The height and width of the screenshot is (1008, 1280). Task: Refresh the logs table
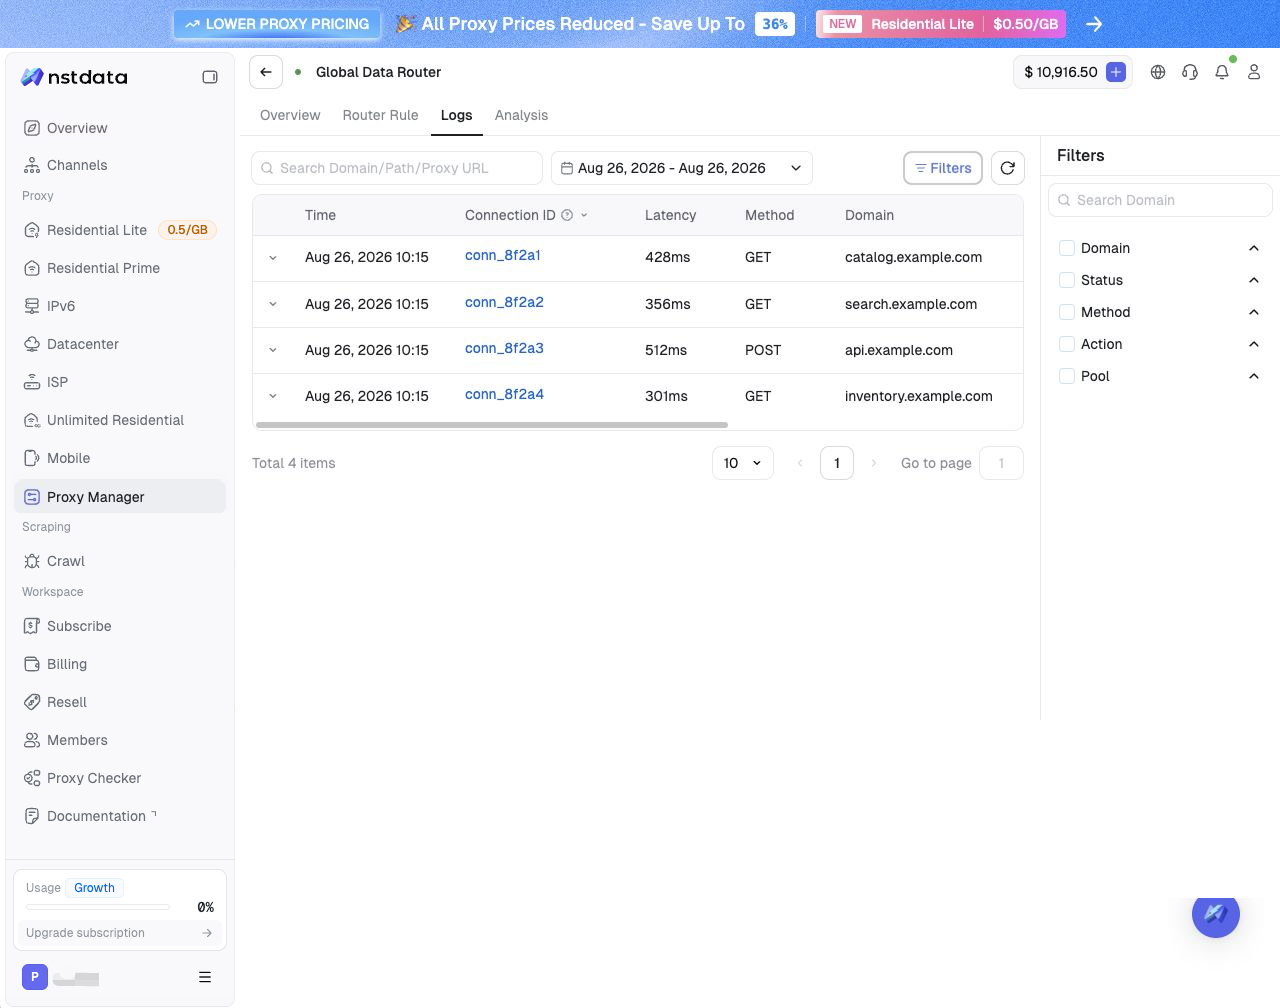click(x=1008, y=168)
